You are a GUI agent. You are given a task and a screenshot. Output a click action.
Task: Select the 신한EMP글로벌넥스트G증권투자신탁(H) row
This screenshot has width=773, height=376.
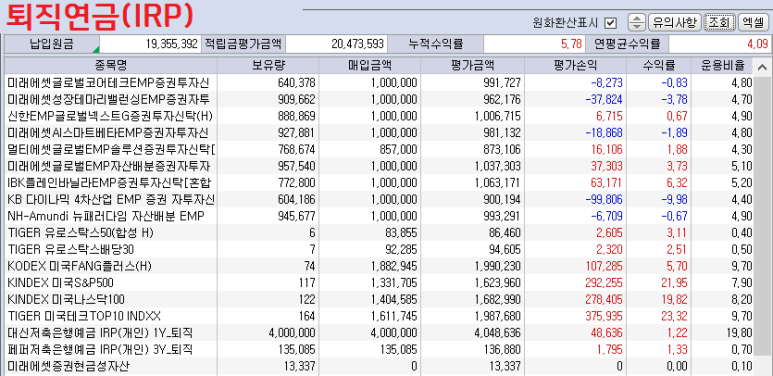click(379, 116)
